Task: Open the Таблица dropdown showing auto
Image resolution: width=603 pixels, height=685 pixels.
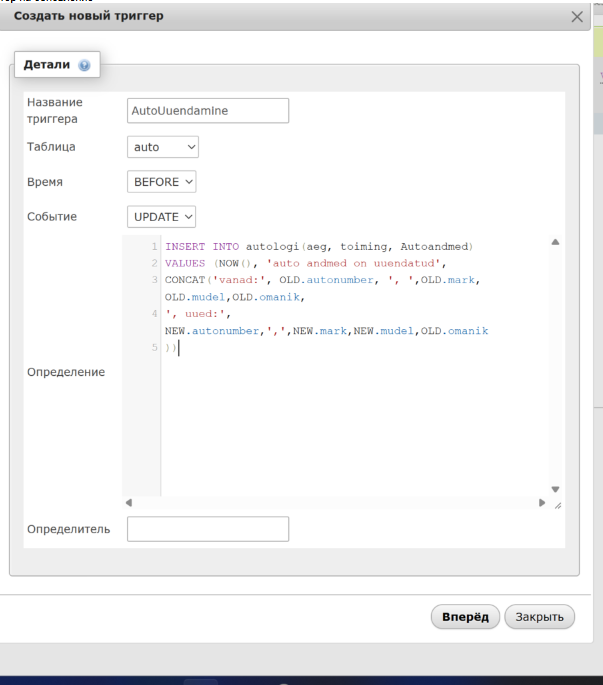Action: (164, 147)
